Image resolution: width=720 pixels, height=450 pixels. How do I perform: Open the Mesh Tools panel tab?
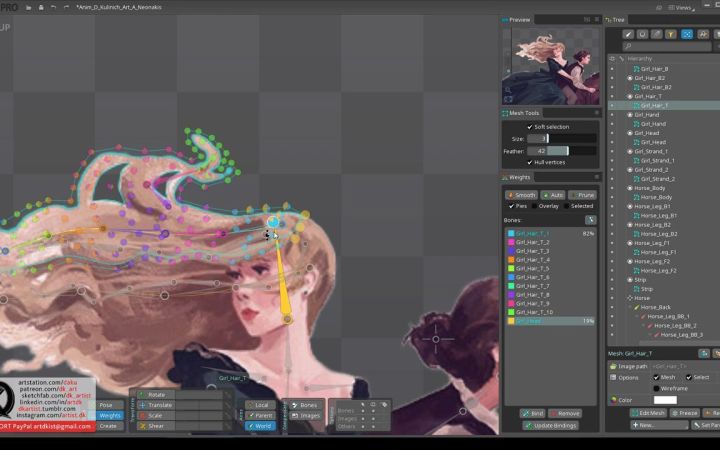coord(521,113)
